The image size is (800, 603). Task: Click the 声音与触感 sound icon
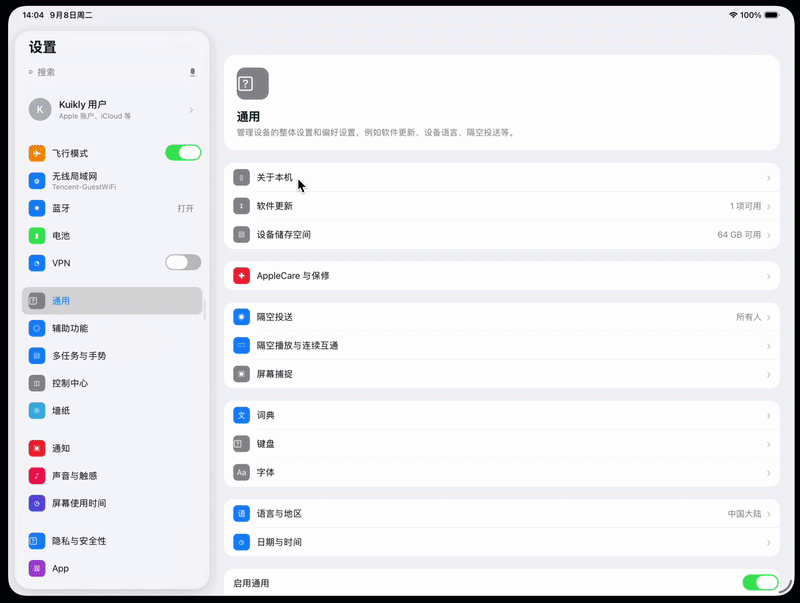37,476
